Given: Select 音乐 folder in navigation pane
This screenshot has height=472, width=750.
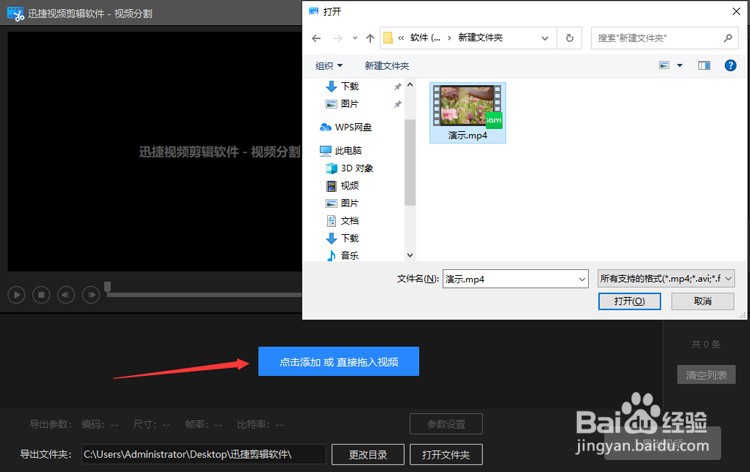Looking at the screenshot, I should point(349,255).
